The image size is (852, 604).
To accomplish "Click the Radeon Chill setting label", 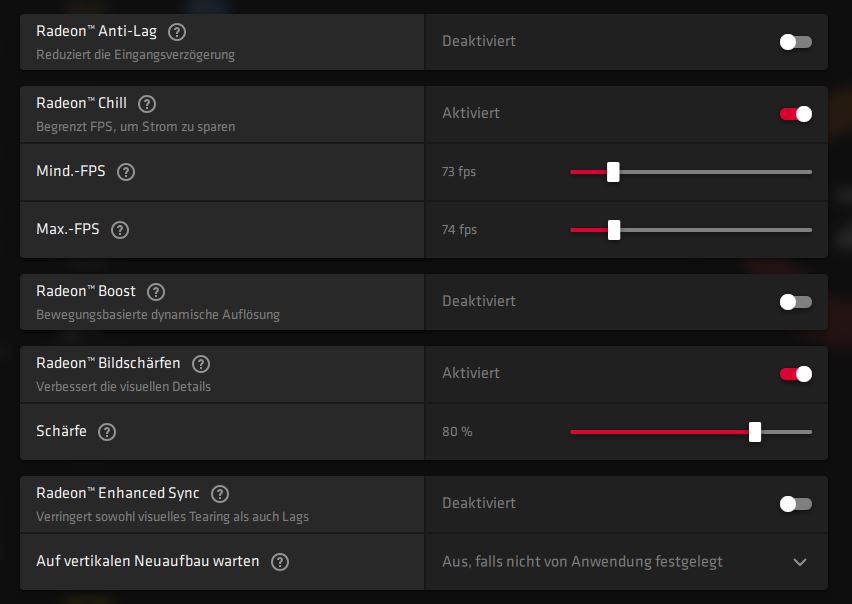I will tap(84, 103).
